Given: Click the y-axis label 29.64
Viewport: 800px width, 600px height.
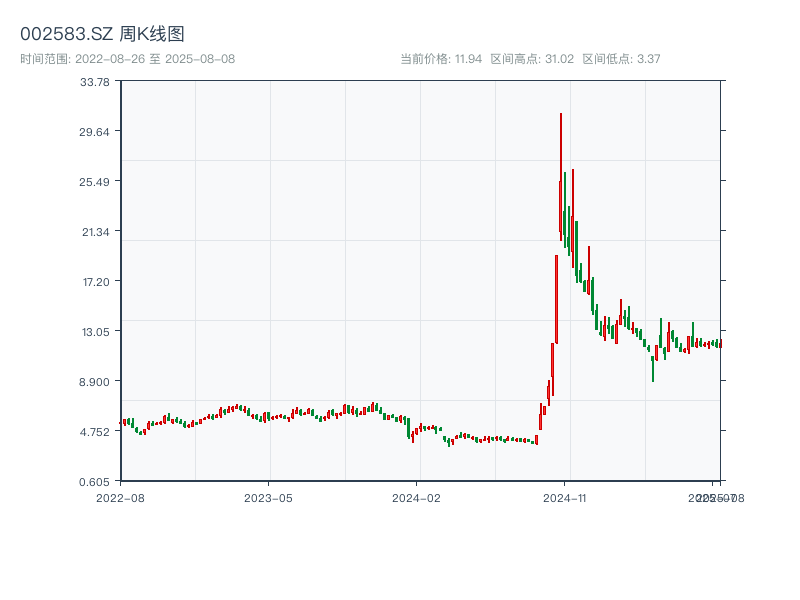Looking at the screenshot, I should 94,132.
